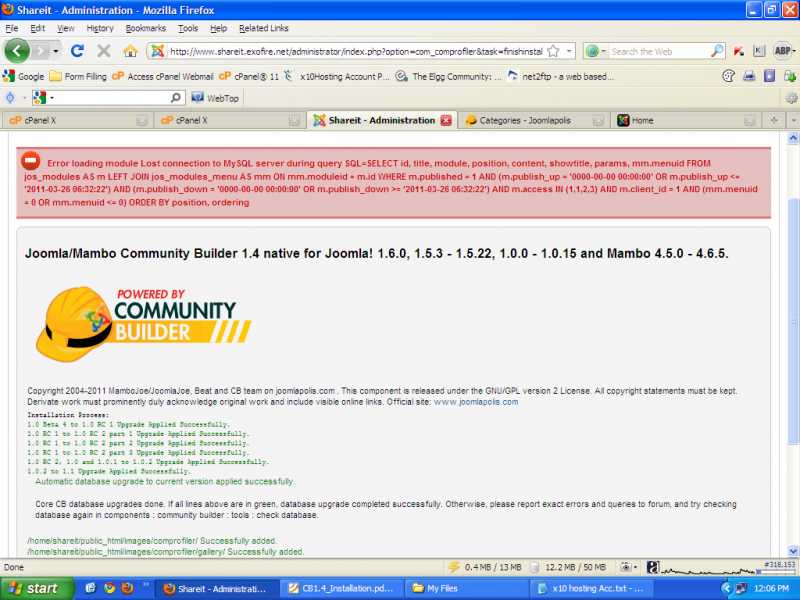The height and width of the screenshot is (600, 800).
Task: Open the File menu
Action: (x=11, y=28)
